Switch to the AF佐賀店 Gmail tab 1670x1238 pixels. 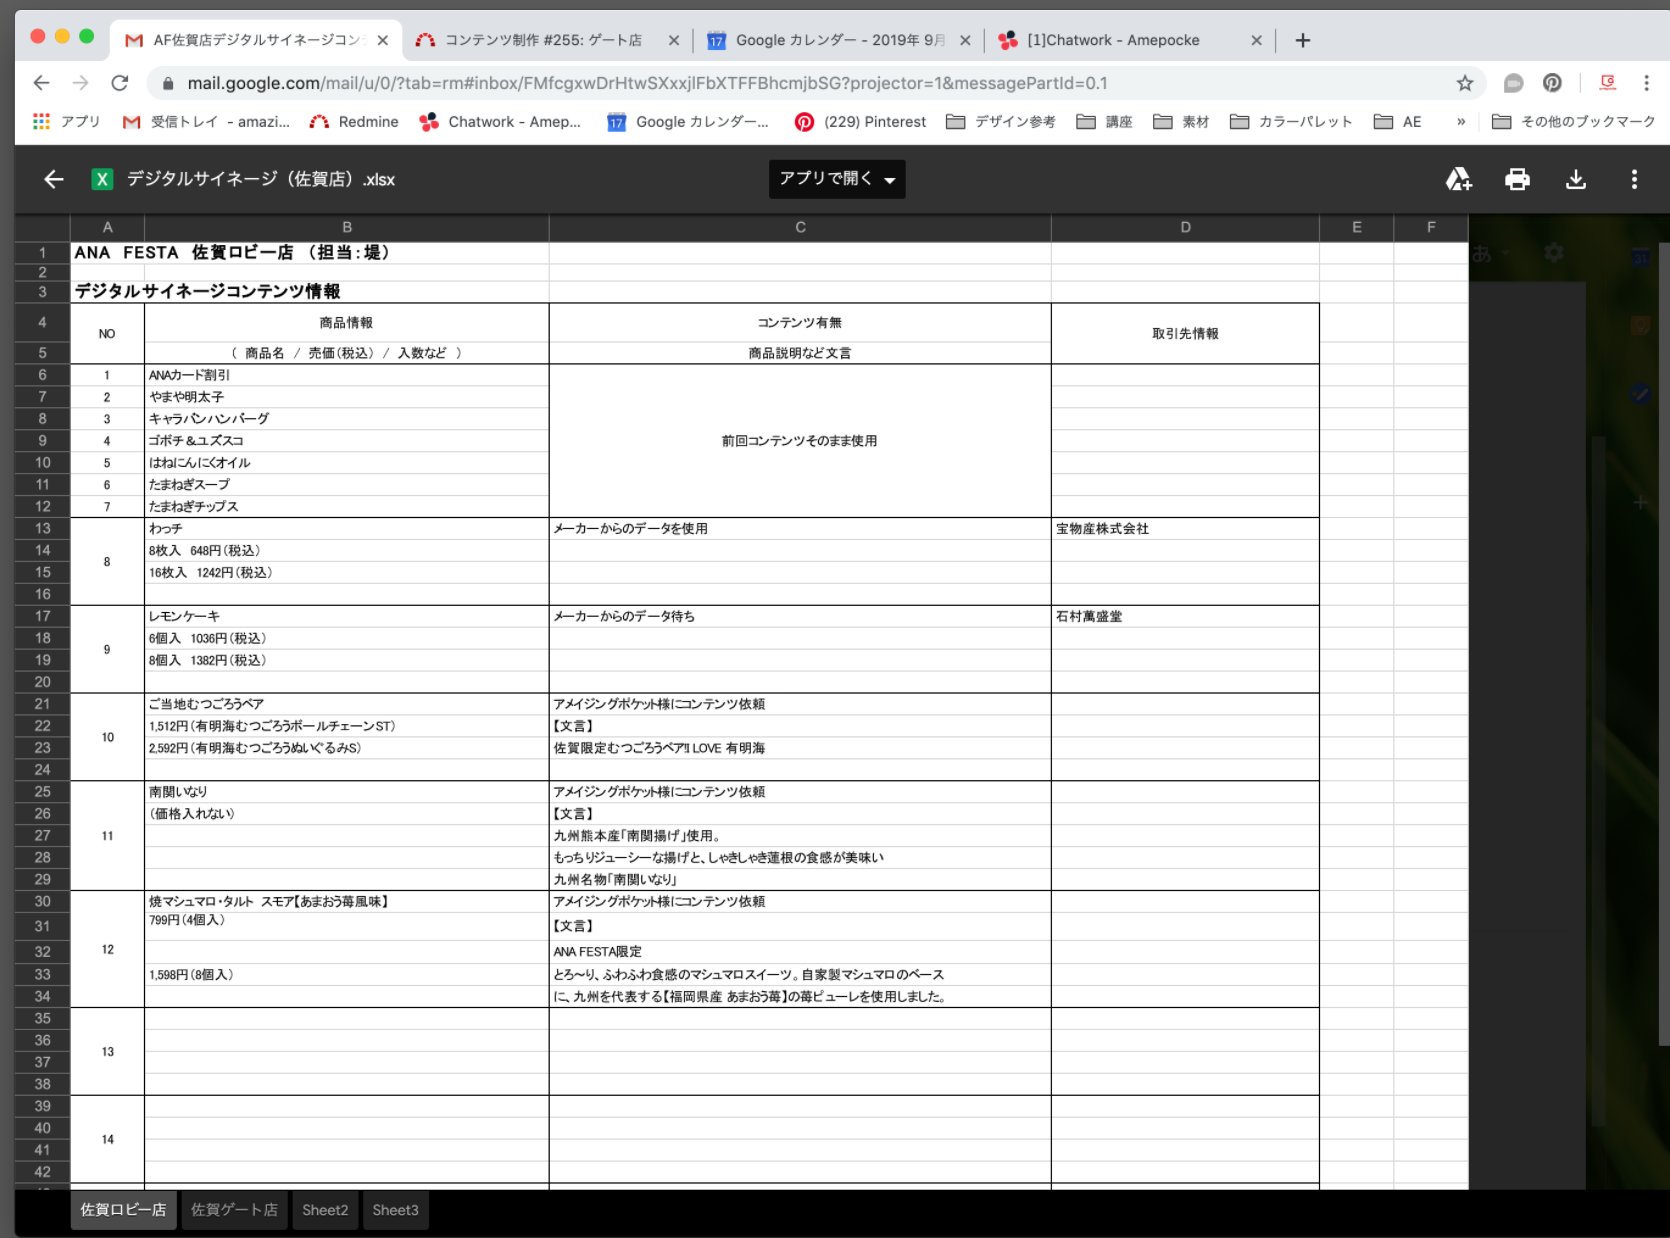(255, 40)
